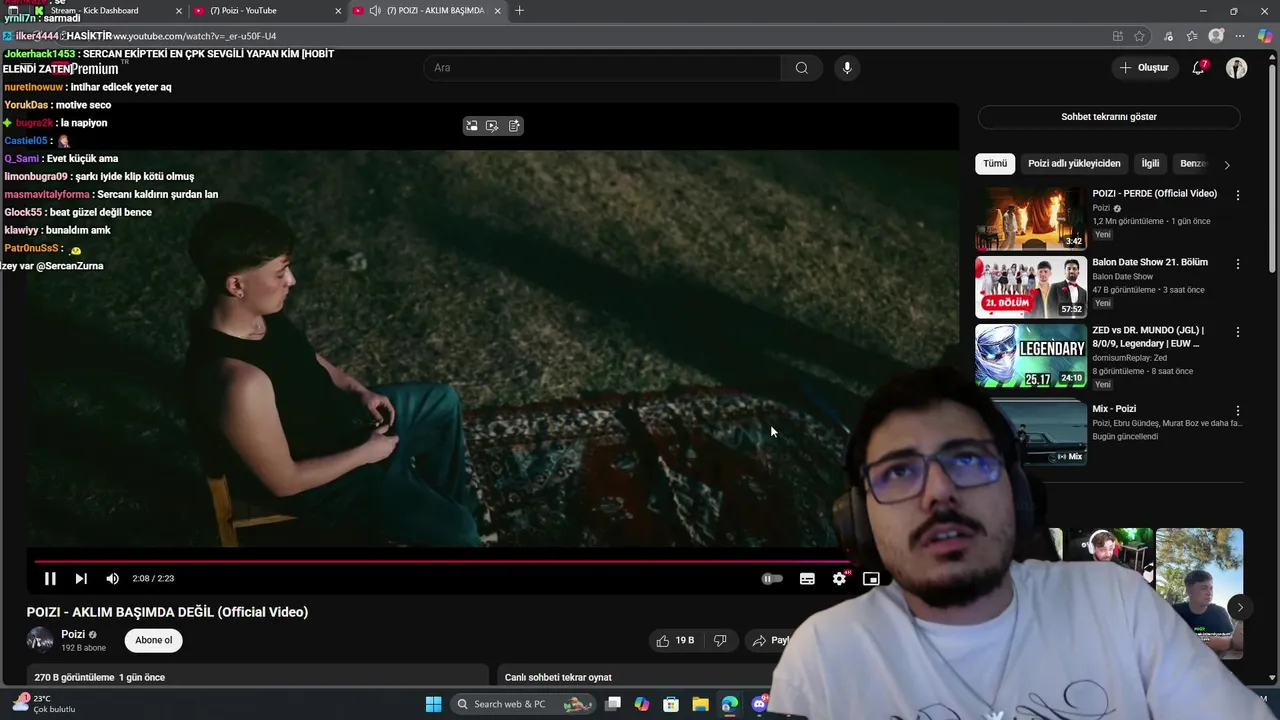Click 'Canlı sohbeti tekrar oynat' text
Viewport: 1280px width, 720px height.
click(x=558, y=677)
